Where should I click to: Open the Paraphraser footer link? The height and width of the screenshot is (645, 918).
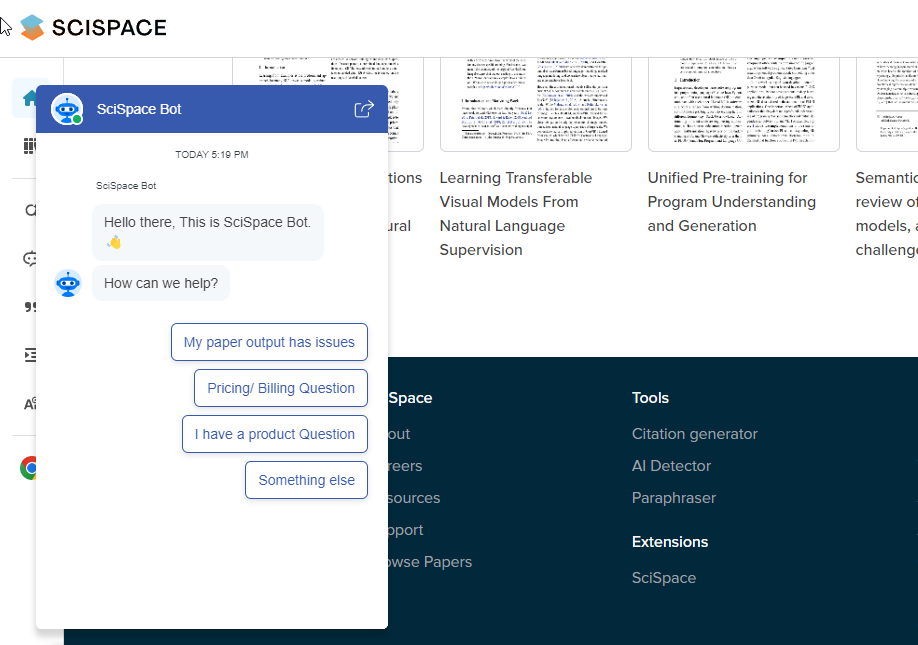pos(674,498)
